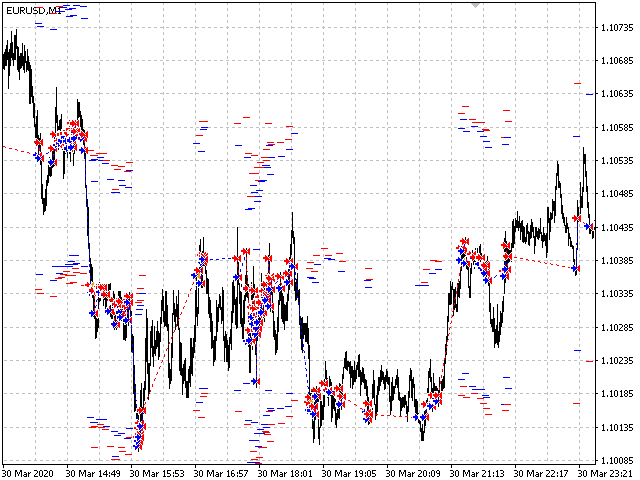This screenshot has height=480, width=640.
Task: Select the 1.10735 price axis label
Action: point(617,28)
